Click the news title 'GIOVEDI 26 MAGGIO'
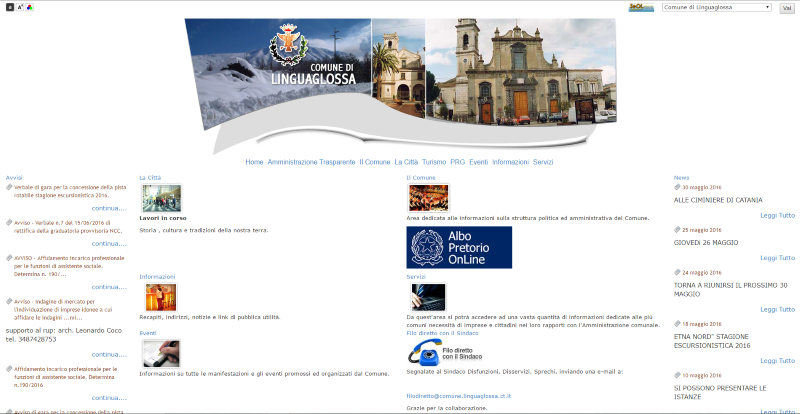This screenshot has width=800, height=414. coord(706,242)
